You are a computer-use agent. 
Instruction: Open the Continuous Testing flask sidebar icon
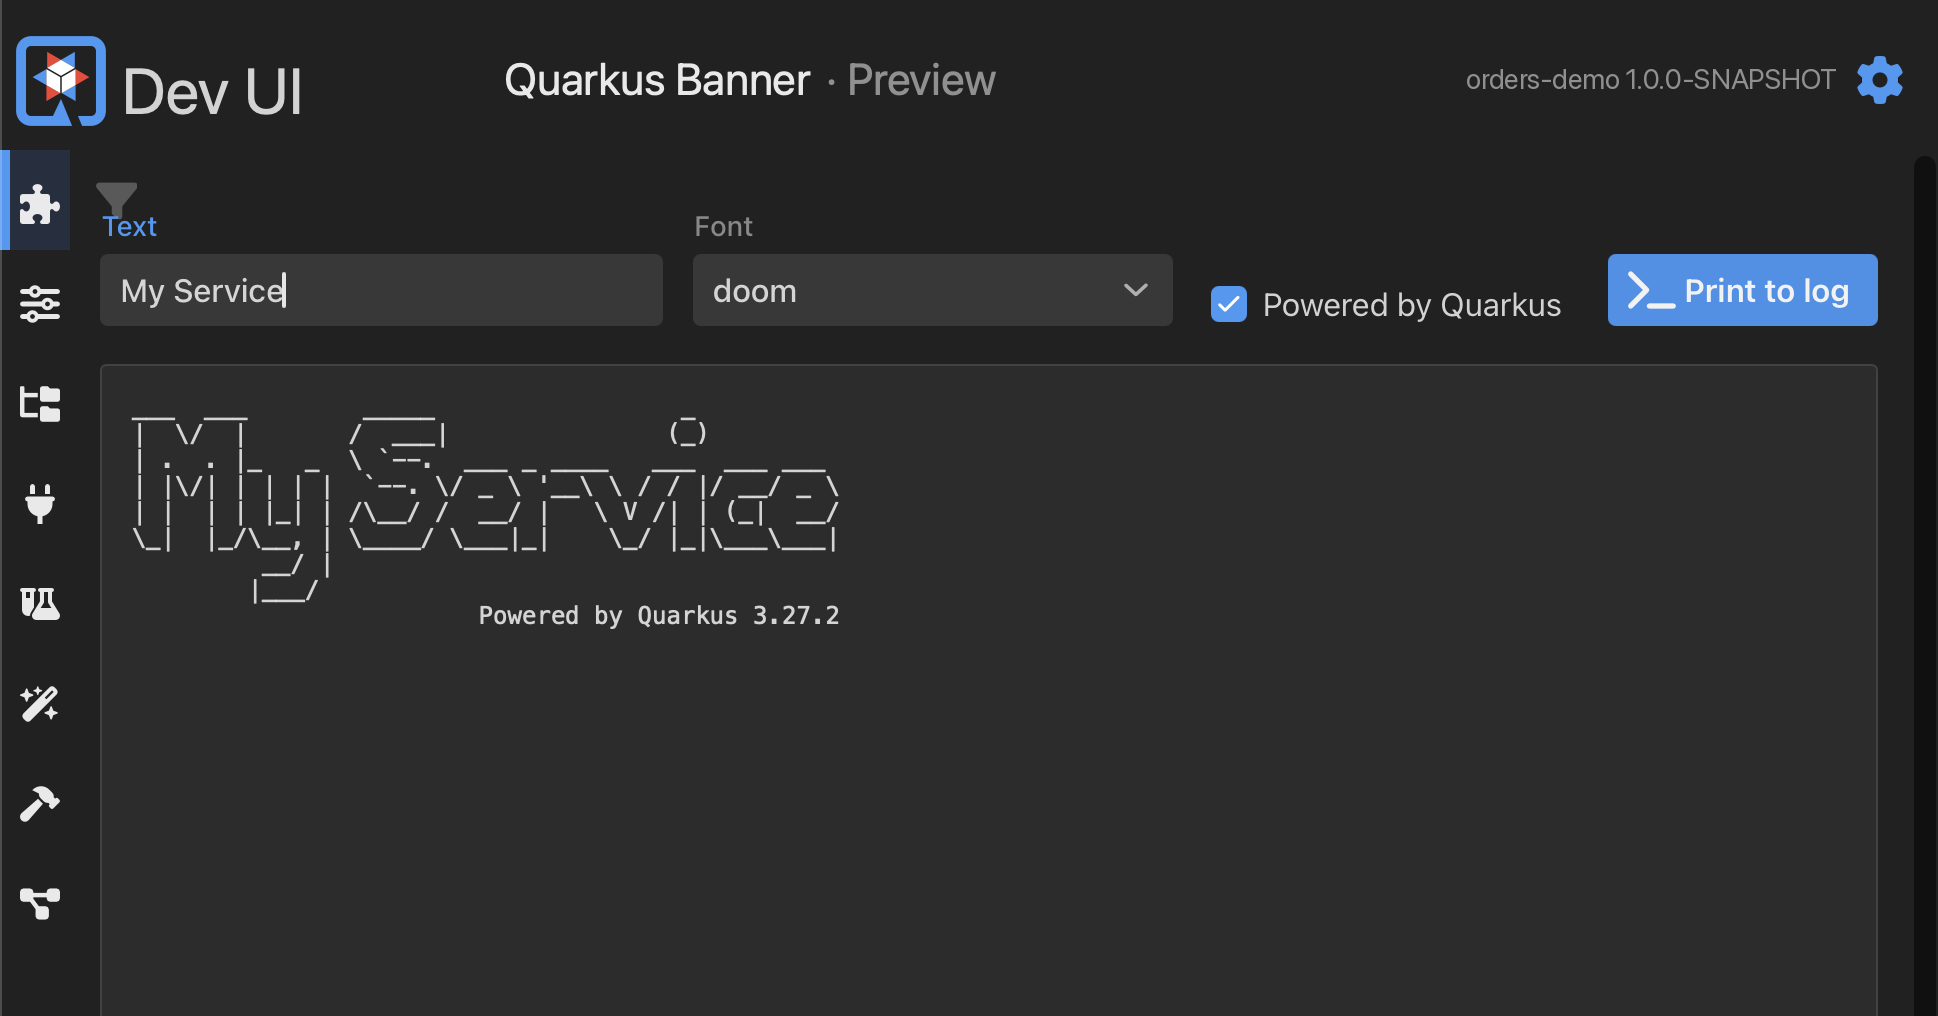(x=40, y=604)
